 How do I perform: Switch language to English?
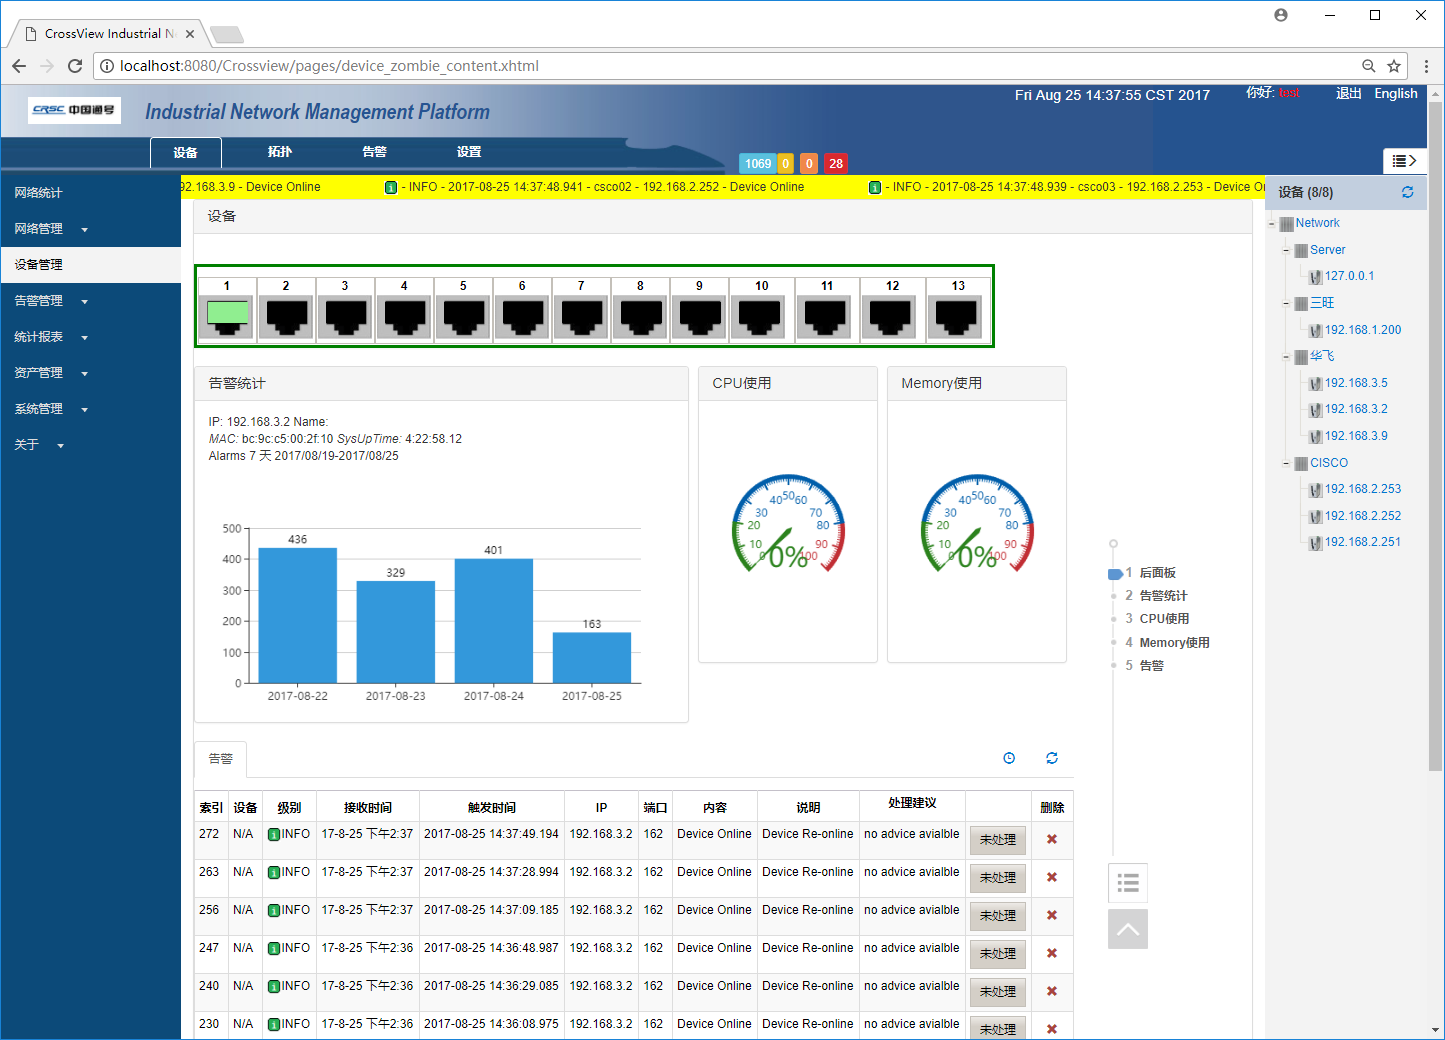1395,93
